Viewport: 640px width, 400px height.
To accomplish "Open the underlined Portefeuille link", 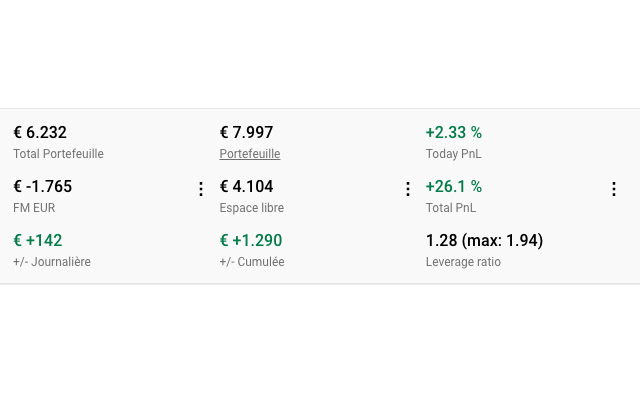I will click(250, 154).
